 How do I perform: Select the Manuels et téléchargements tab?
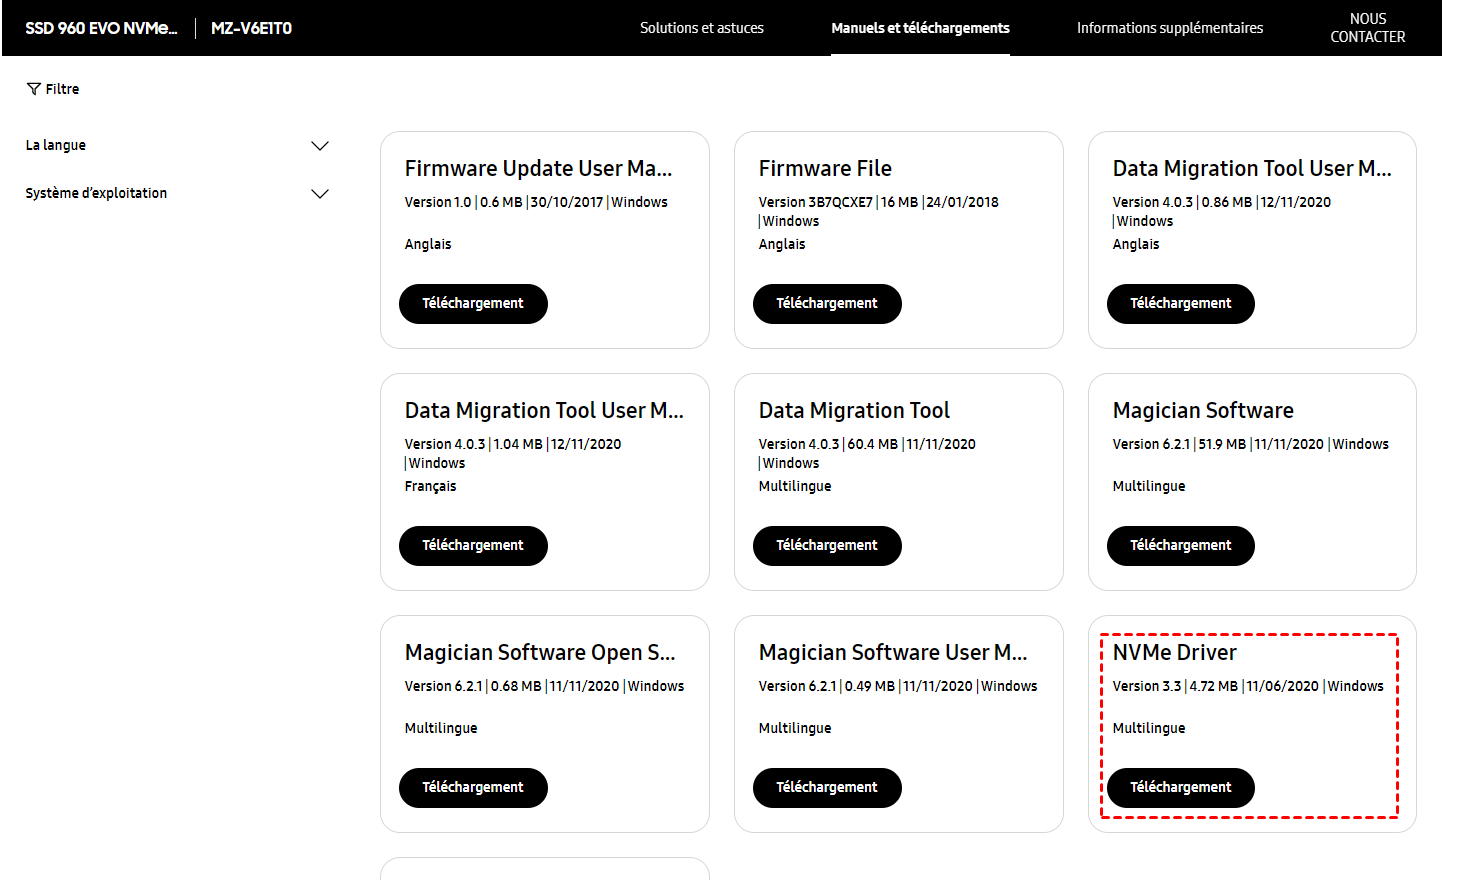(x=920, y=28)
